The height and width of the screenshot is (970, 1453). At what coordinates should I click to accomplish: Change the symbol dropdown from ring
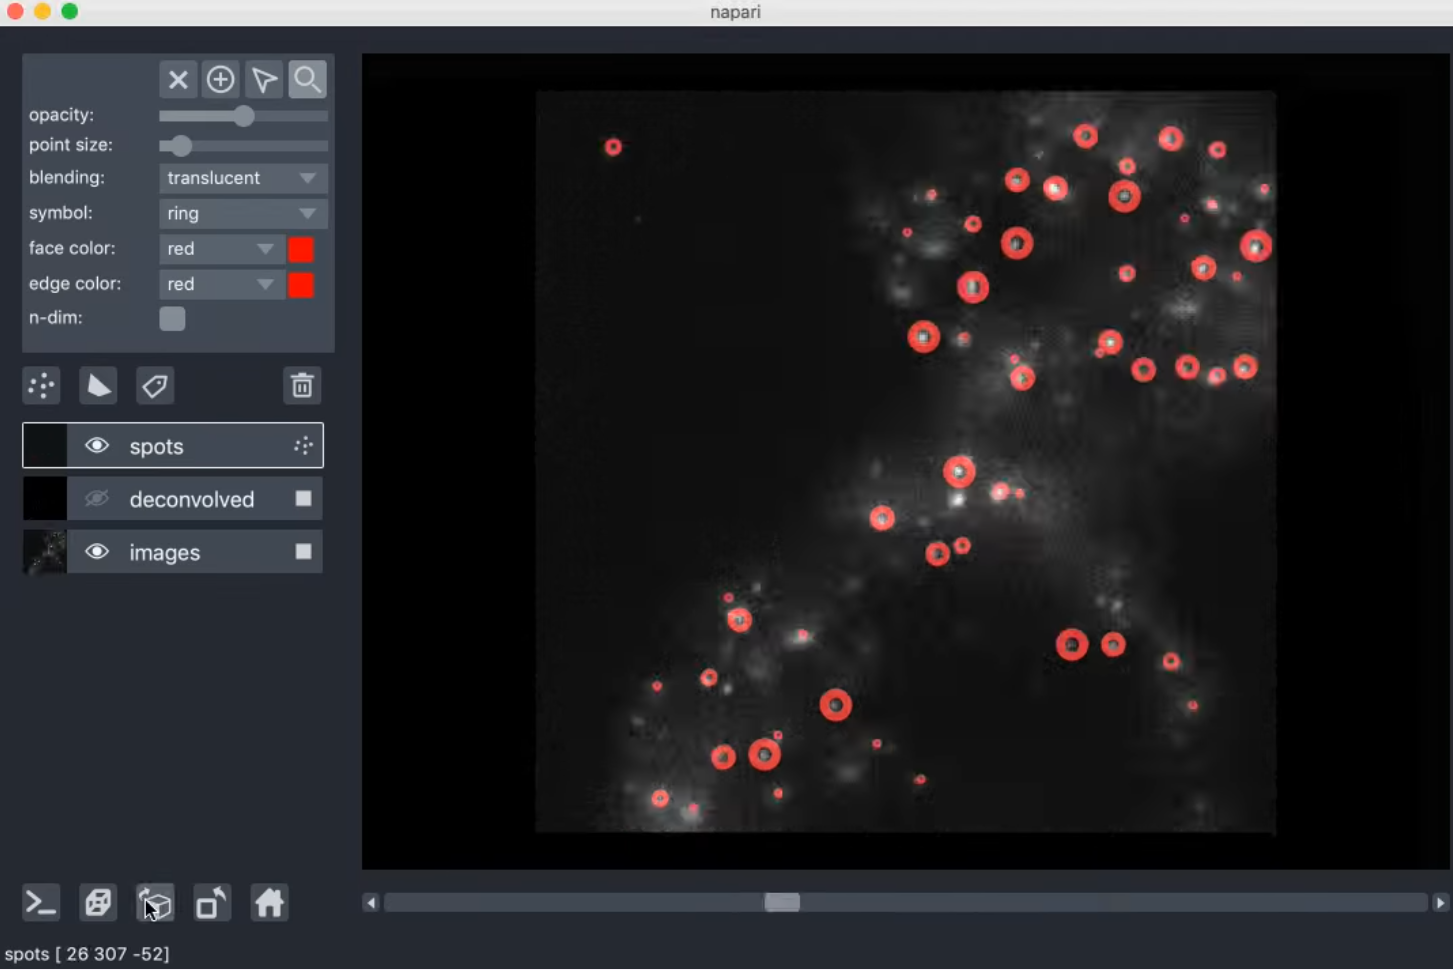(242, 213)
